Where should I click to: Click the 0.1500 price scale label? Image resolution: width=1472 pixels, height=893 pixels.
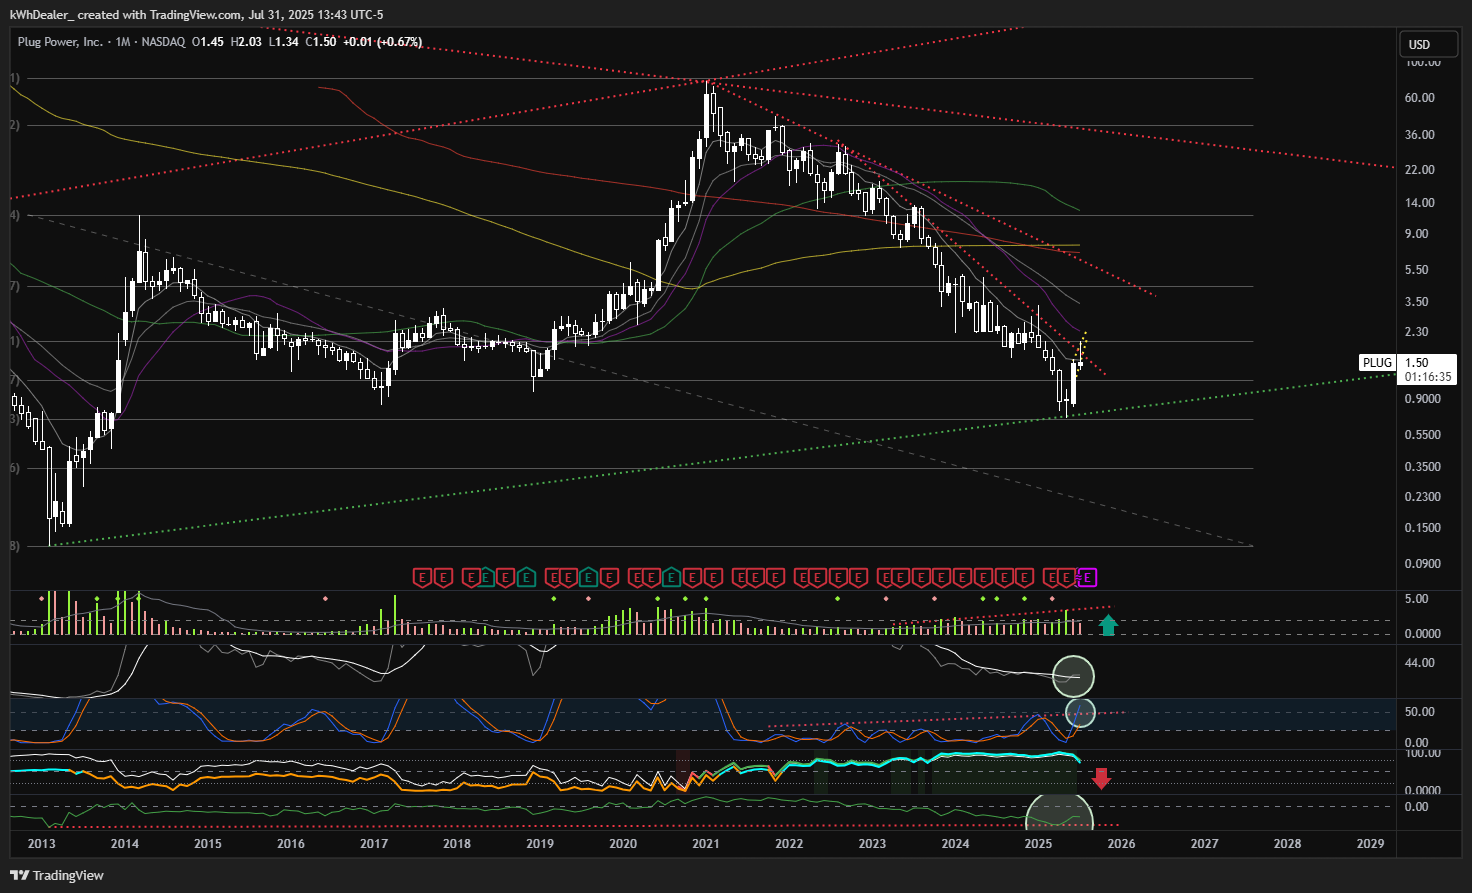(x=1423, y=528)
